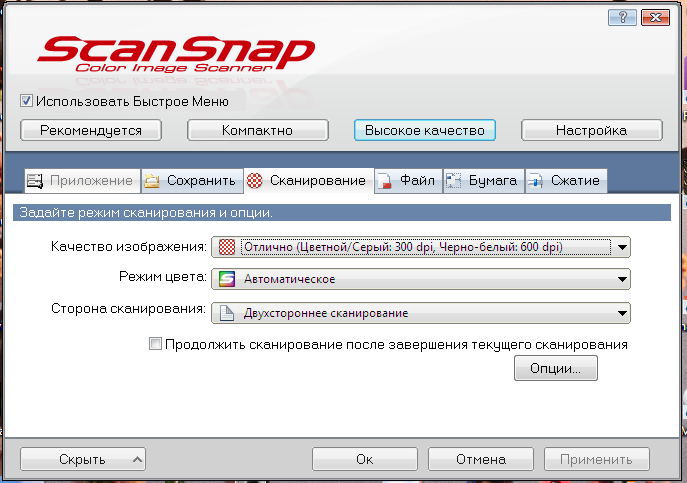Switch to the Бумага tab

point(484,181)
